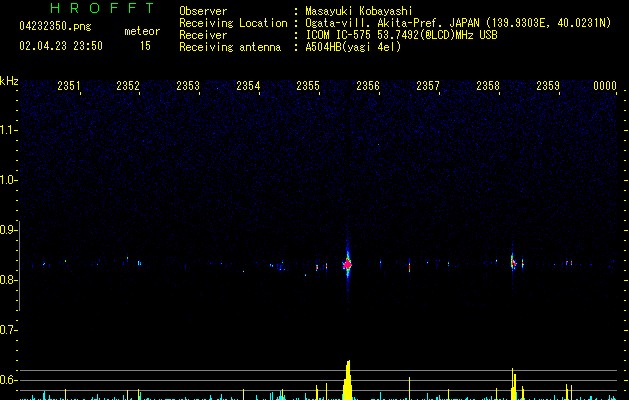Select the 2356 time axis marker
The image size is (629, 400).
[x=368, y=85]
